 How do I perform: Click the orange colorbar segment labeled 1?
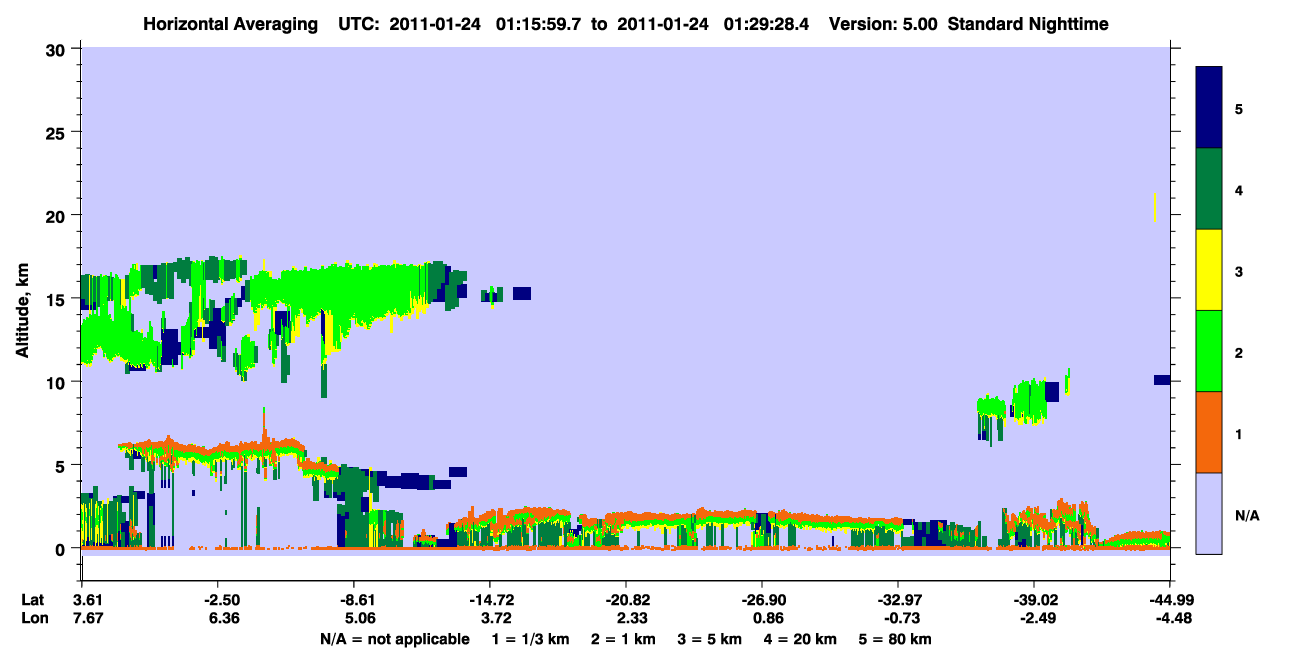click(x=1210, y=432)
